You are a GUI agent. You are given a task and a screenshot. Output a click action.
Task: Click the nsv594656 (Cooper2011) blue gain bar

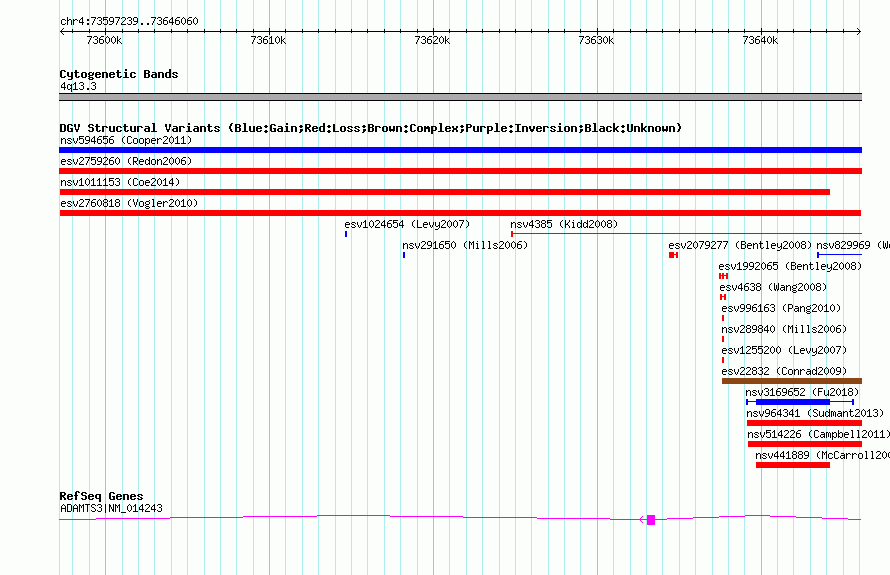coord(460,150)
